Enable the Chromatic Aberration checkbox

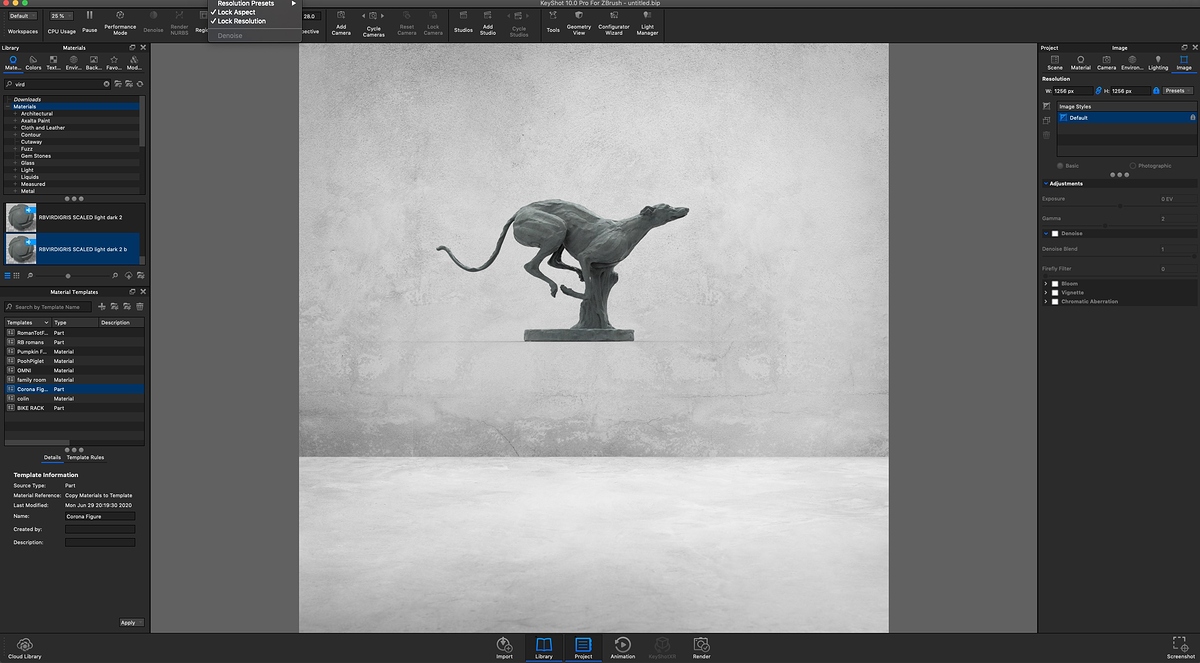1055,301
